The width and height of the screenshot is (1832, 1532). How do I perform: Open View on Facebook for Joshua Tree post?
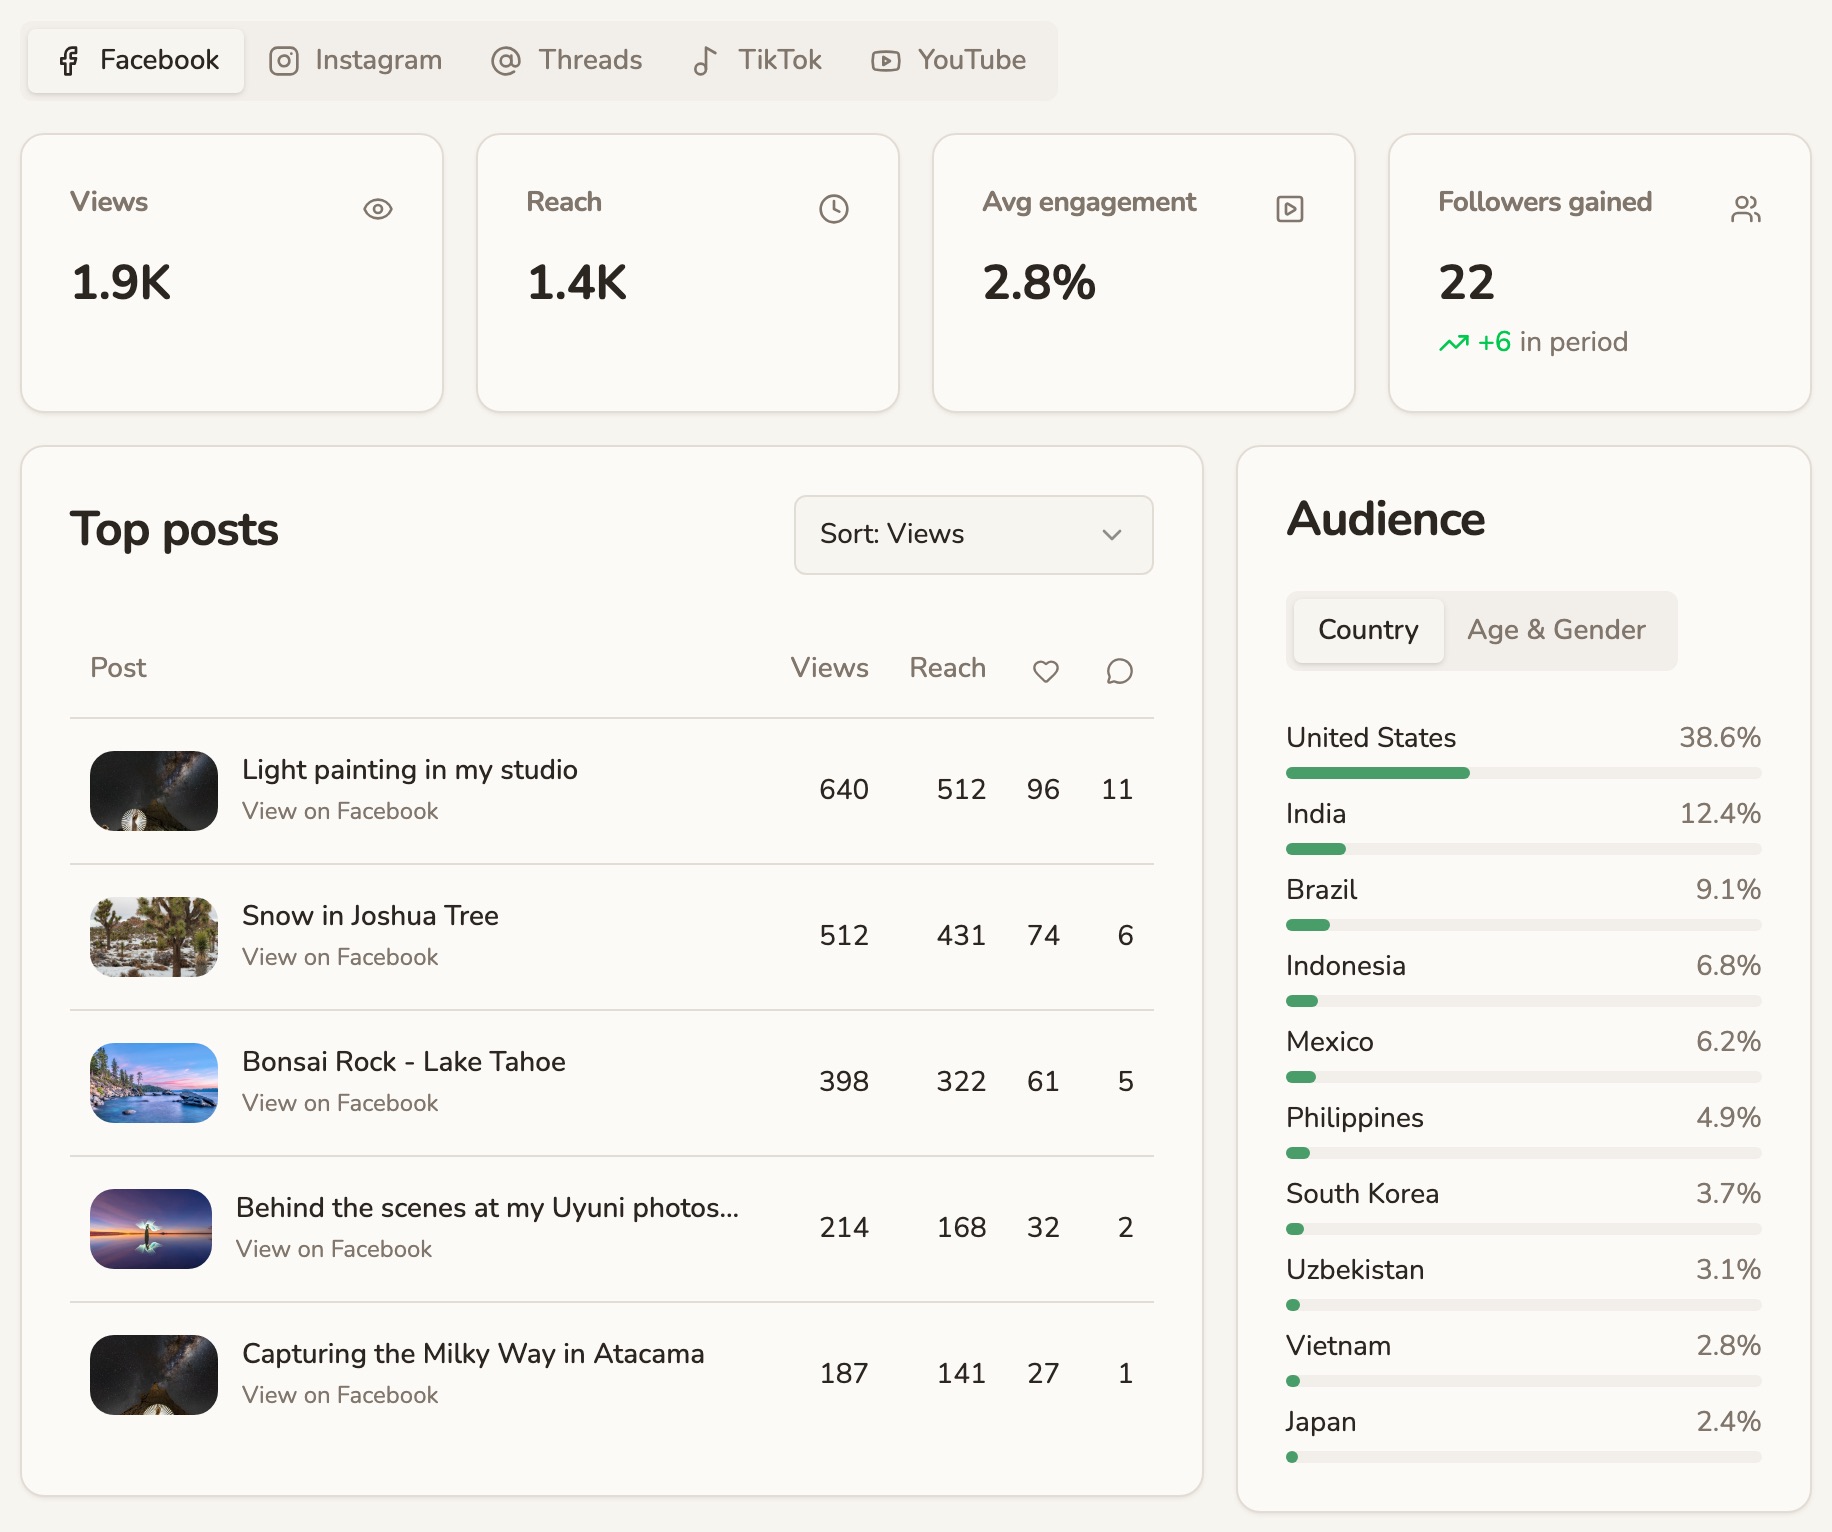340,957
